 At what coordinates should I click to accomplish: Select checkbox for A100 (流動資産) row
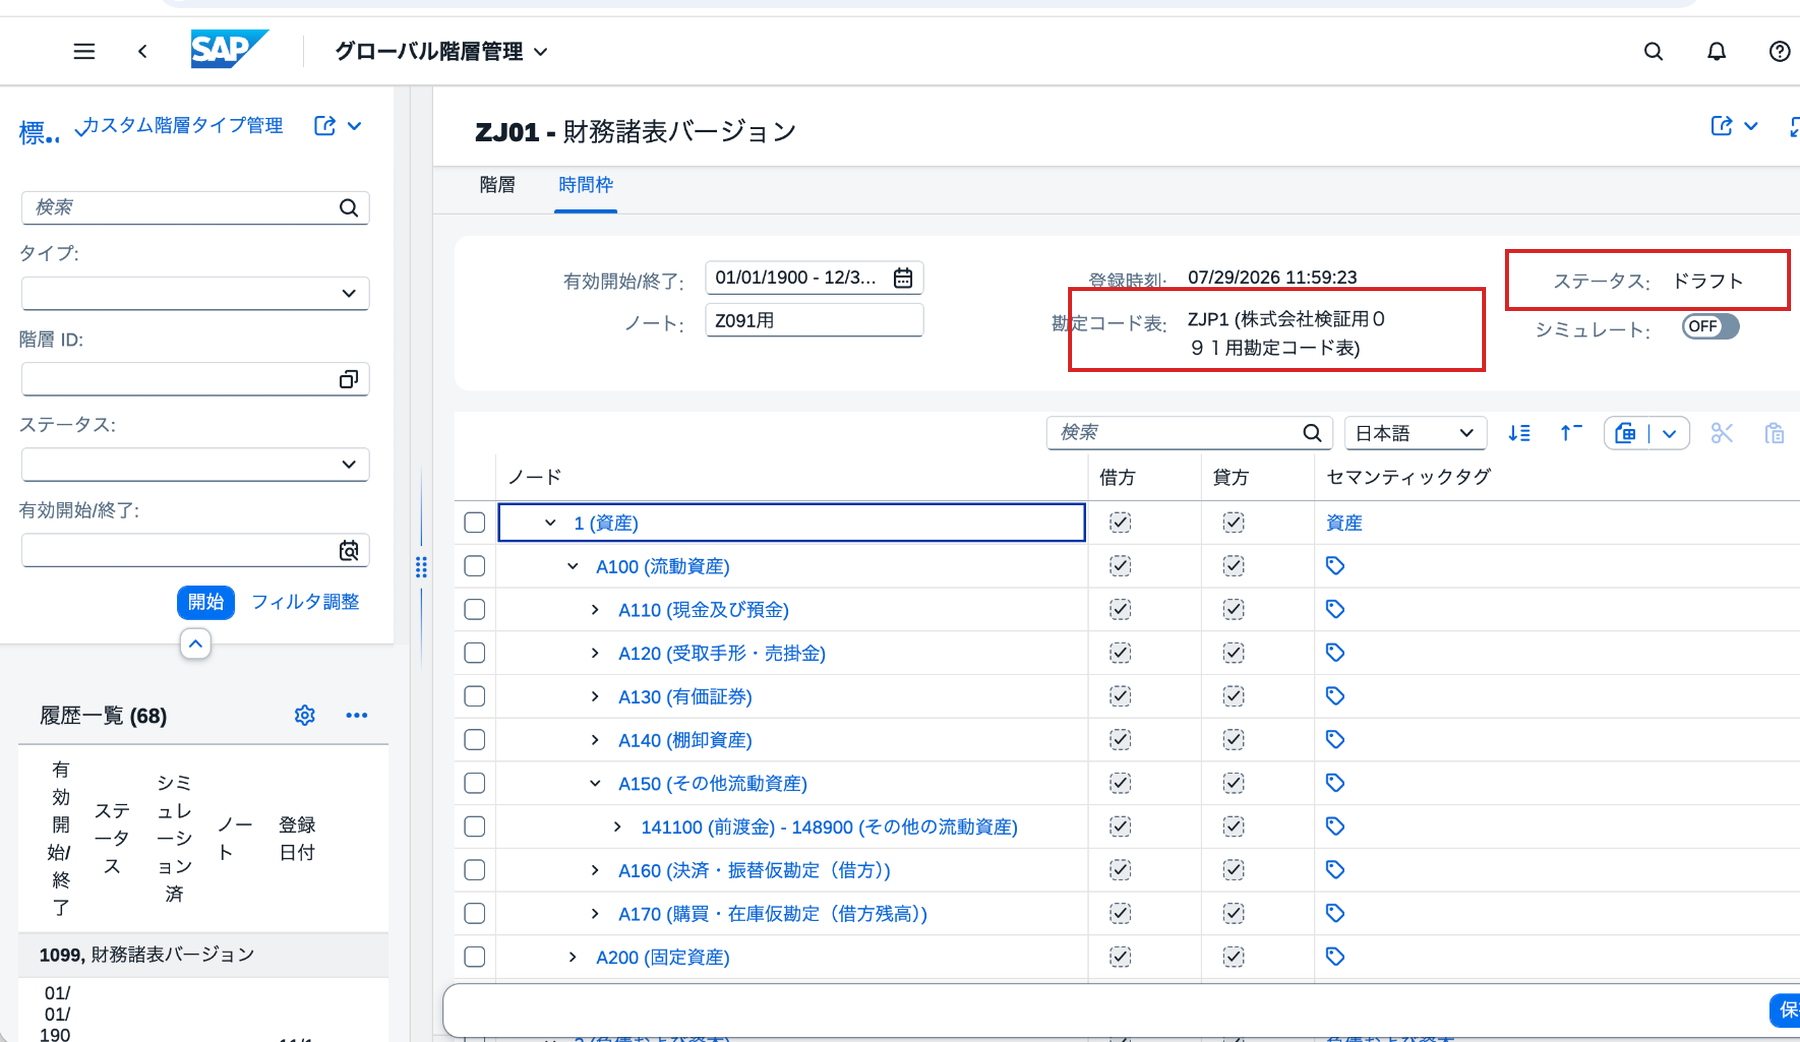click(475, 566)
